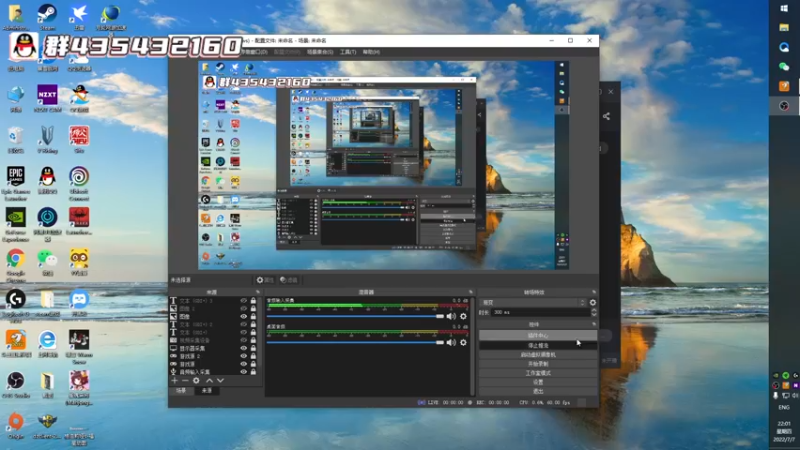Viewport: 800px width, 450px height.
Task: Pop out the scene transitions dock panel
Action: pyautogui.click(x=593, y=292)
